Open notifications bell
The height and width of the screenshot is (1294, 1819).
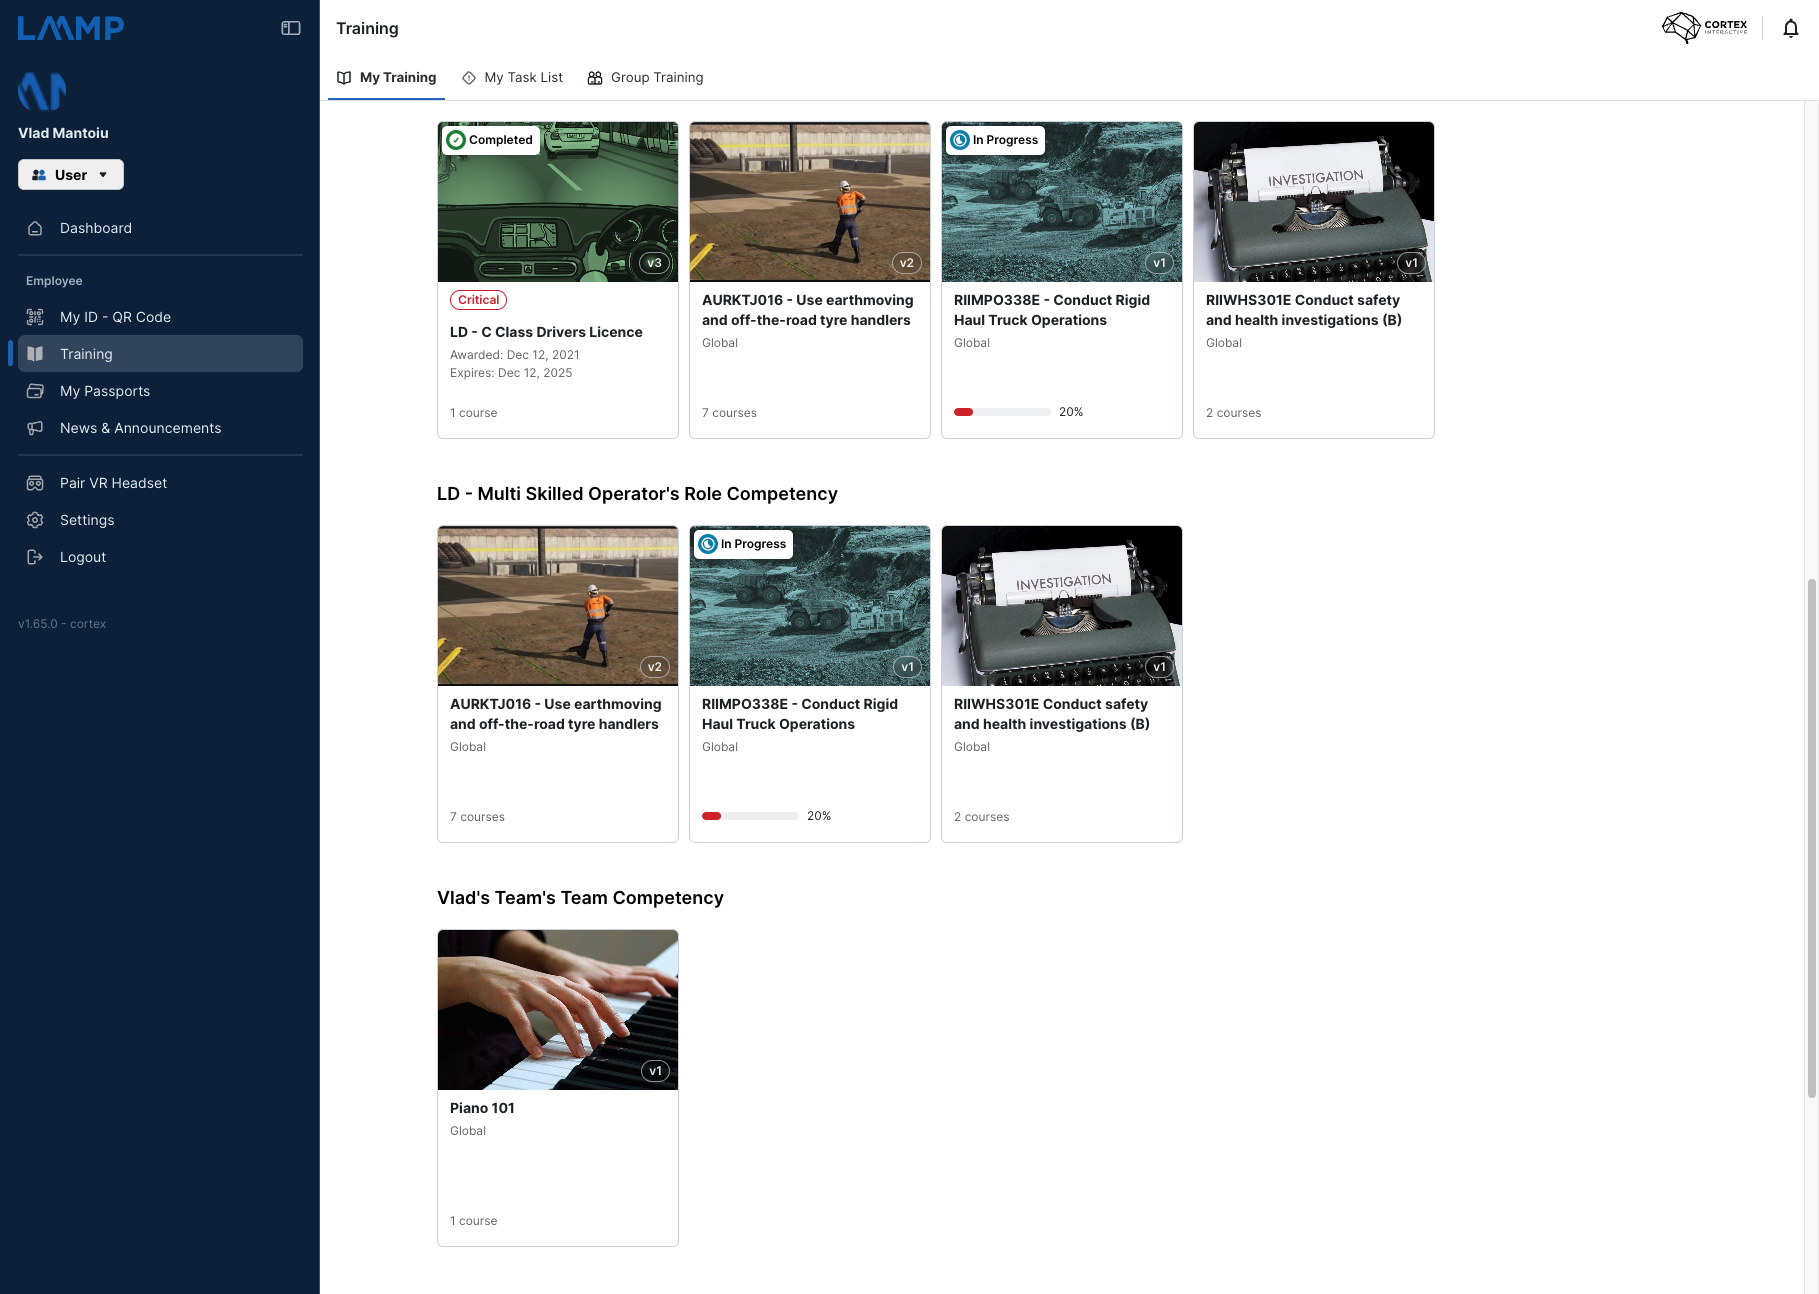coord(1791,28)
